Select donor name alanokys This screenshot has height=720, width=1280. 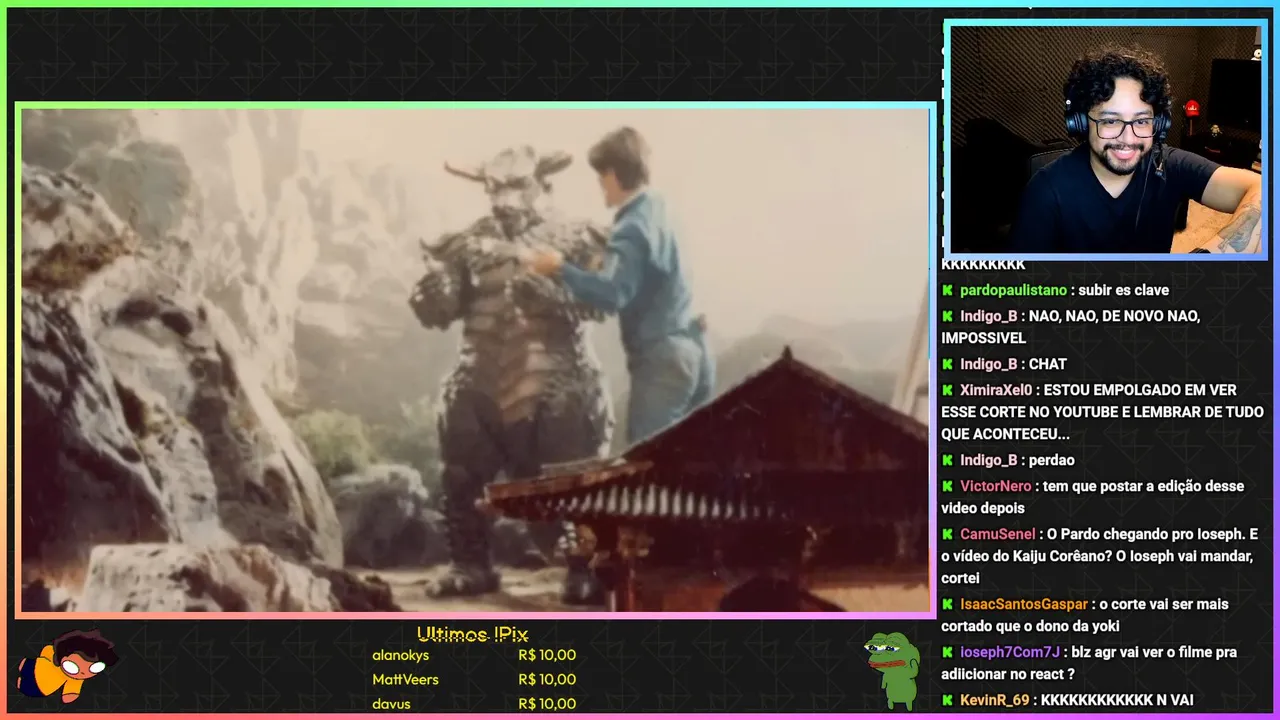tap(400, 656)
